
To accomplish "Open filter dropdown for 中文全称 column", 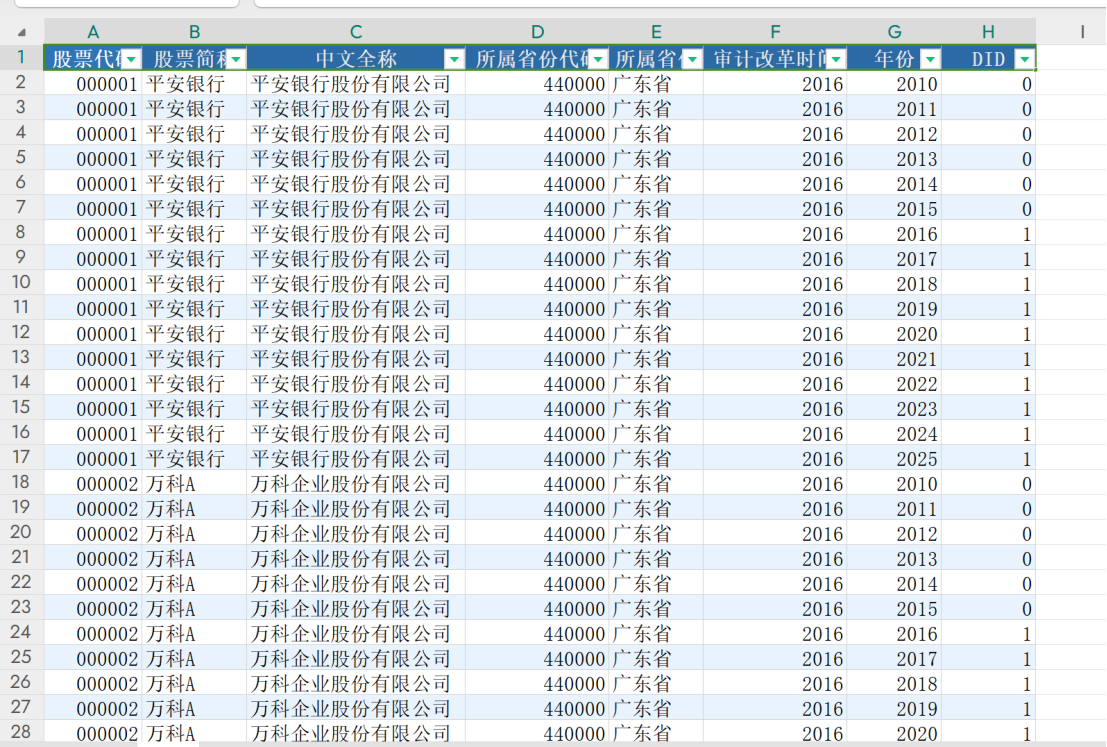I will (x=455, y=59).
